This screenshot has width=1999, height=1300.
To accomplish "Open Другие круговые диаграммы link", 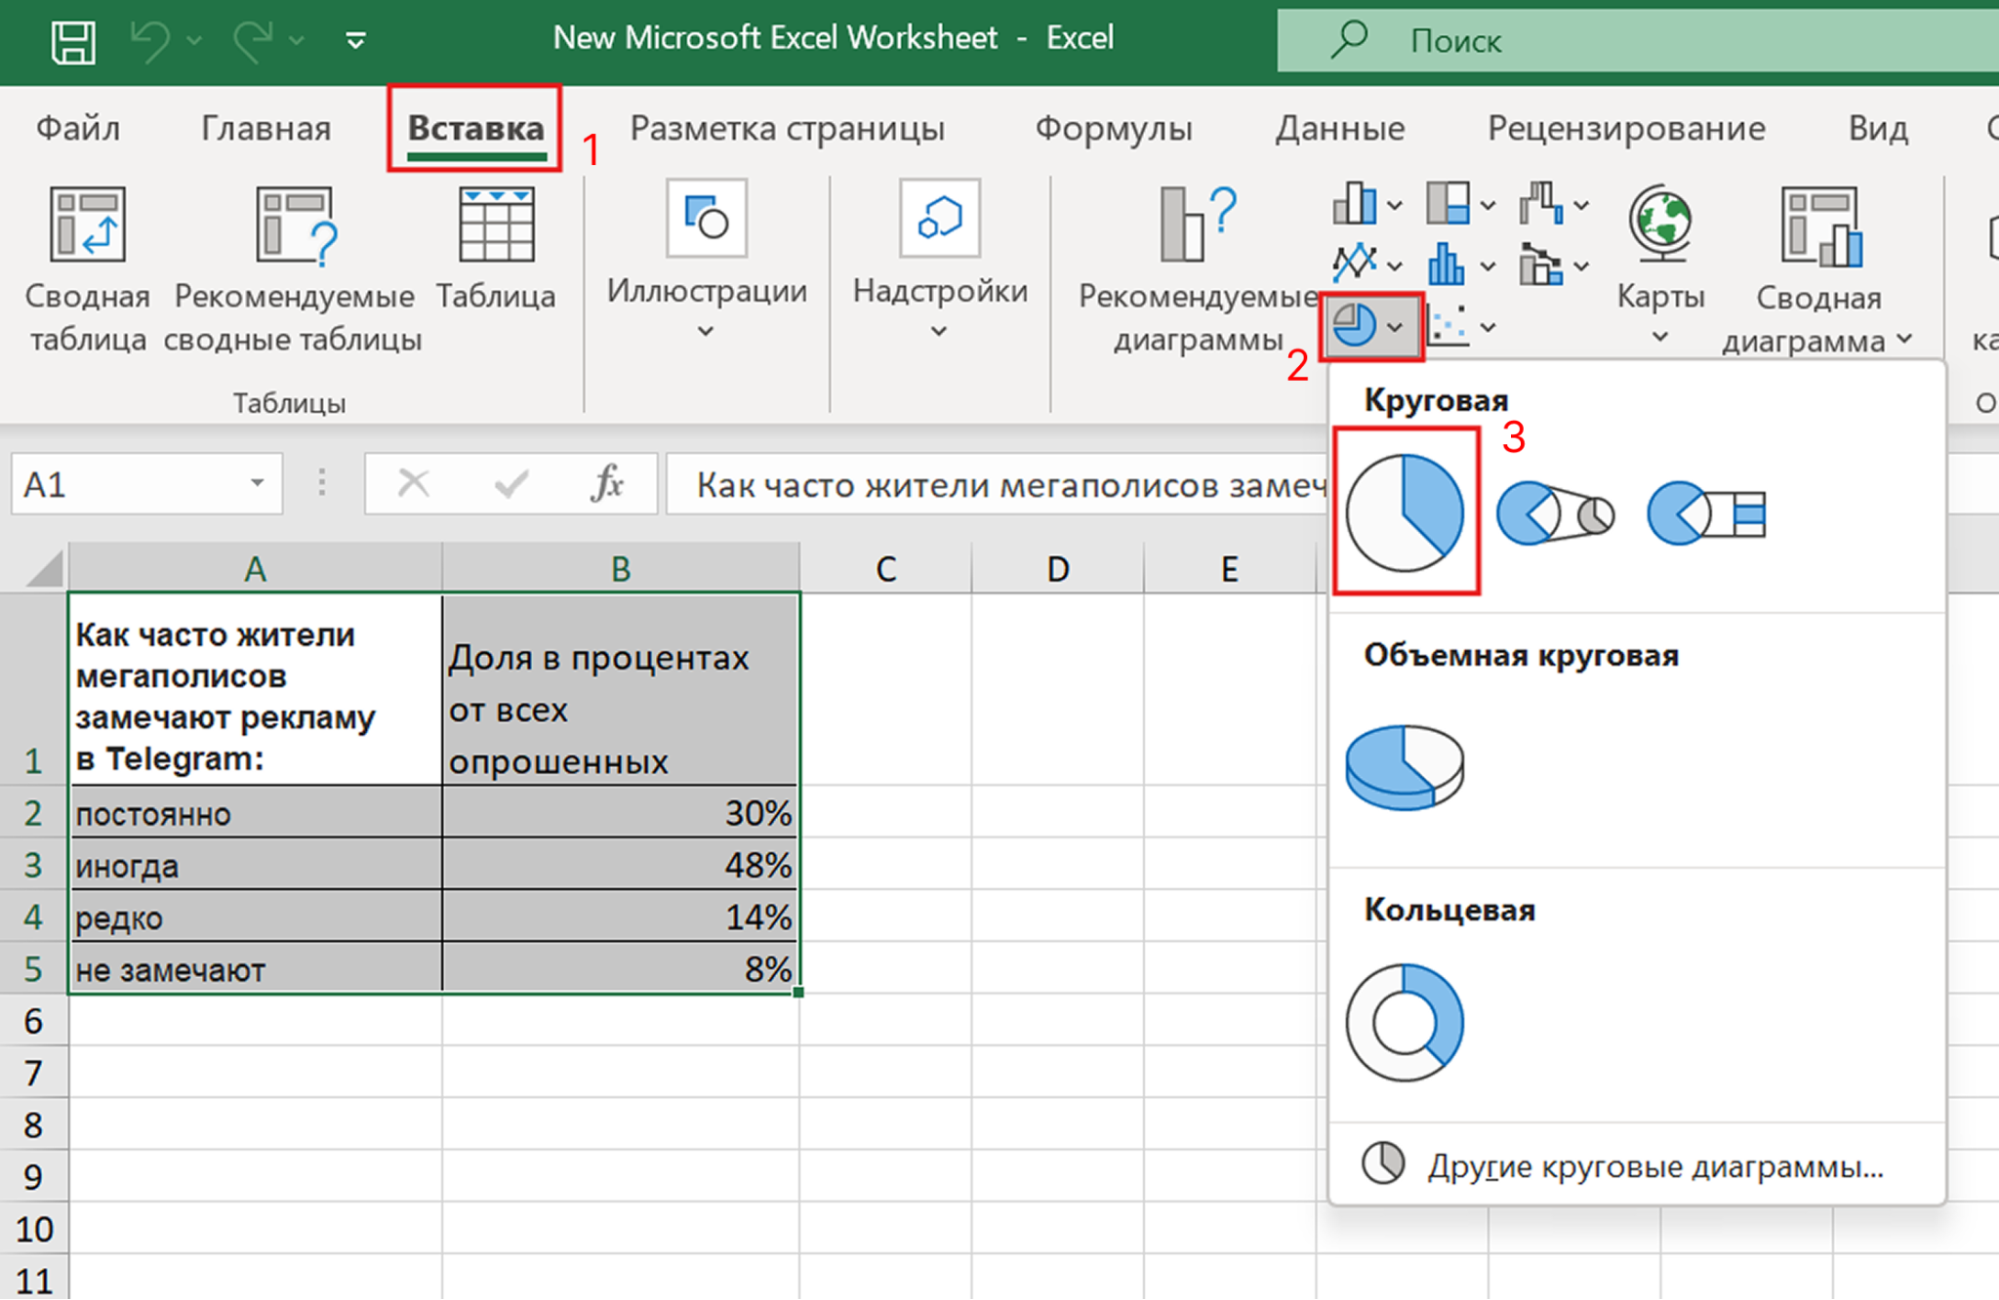I will pos(1654,1166).
